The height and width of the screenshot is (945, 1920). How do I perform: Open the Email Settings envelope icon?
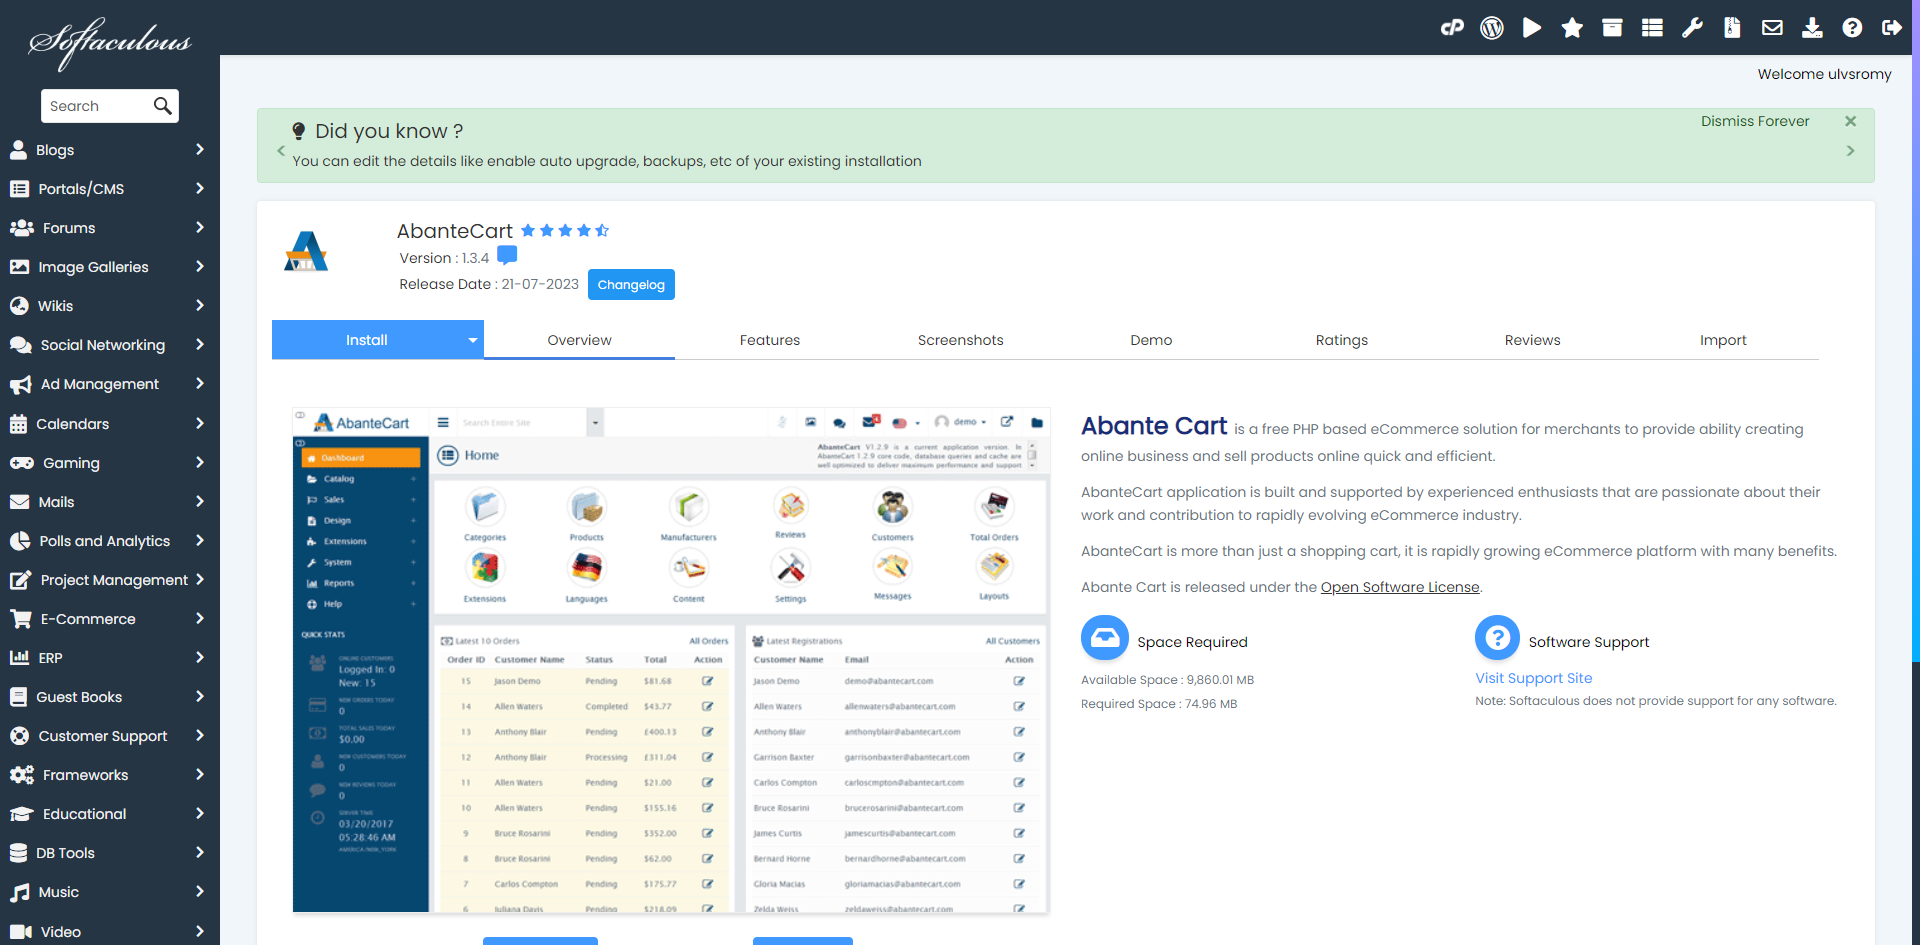coord(1772,27)
